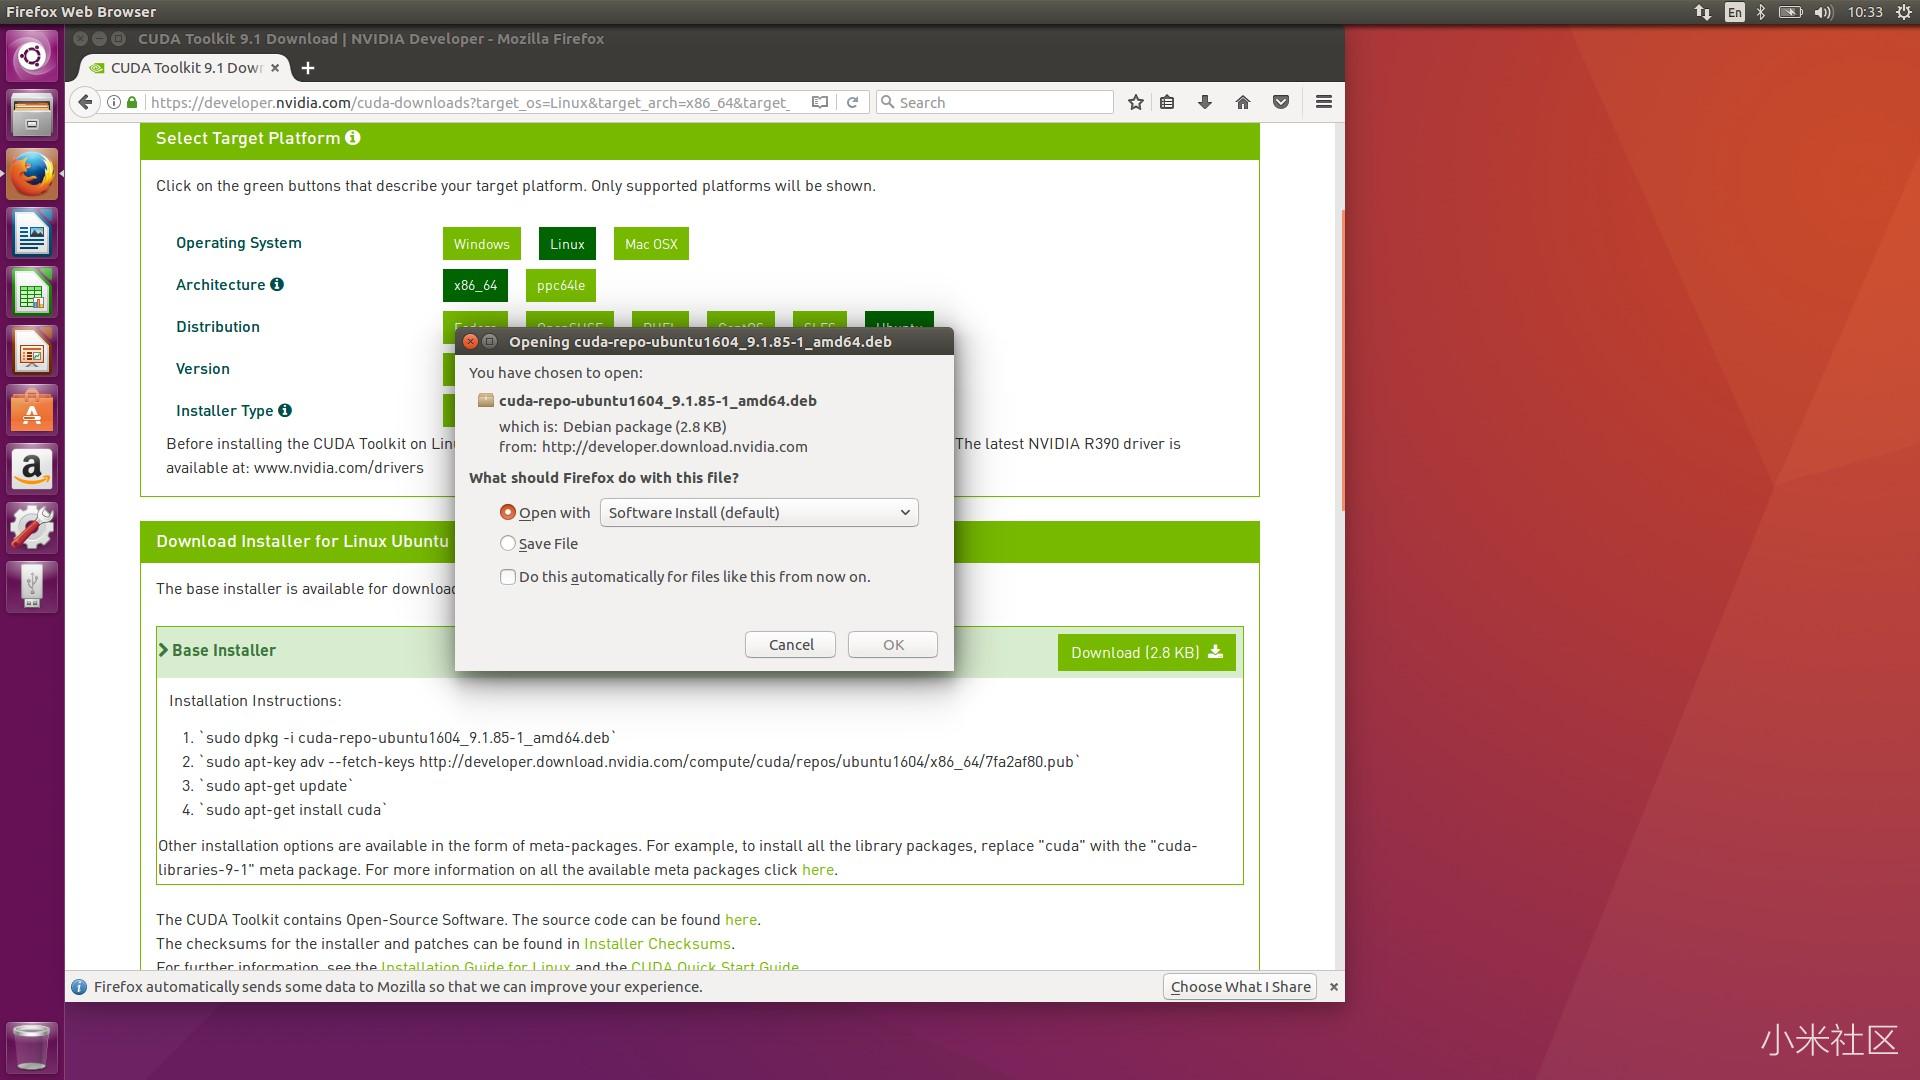
Task: Open meta packages 'here' link
Action: 817,869
